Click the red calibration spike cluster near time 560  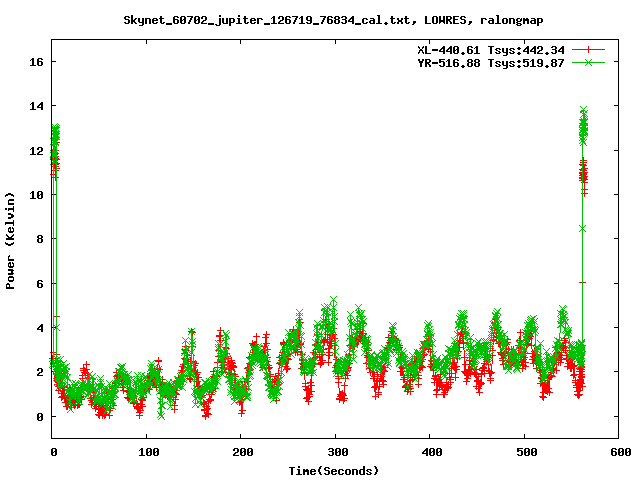pos(584,176)
